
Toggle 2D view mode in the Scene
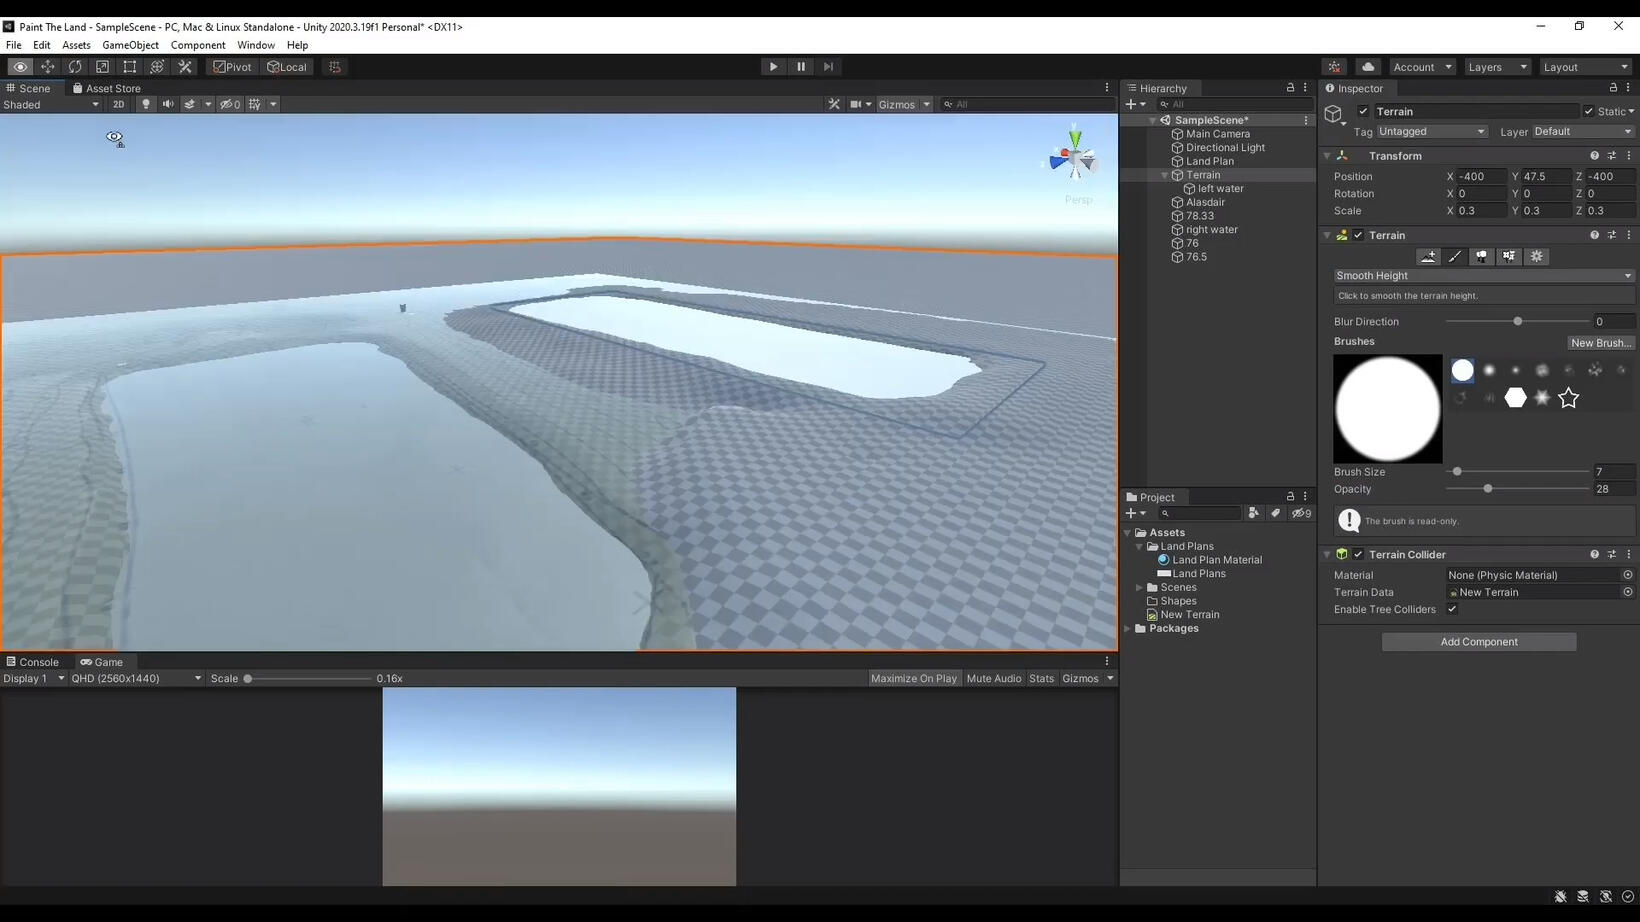click(118, 104)
